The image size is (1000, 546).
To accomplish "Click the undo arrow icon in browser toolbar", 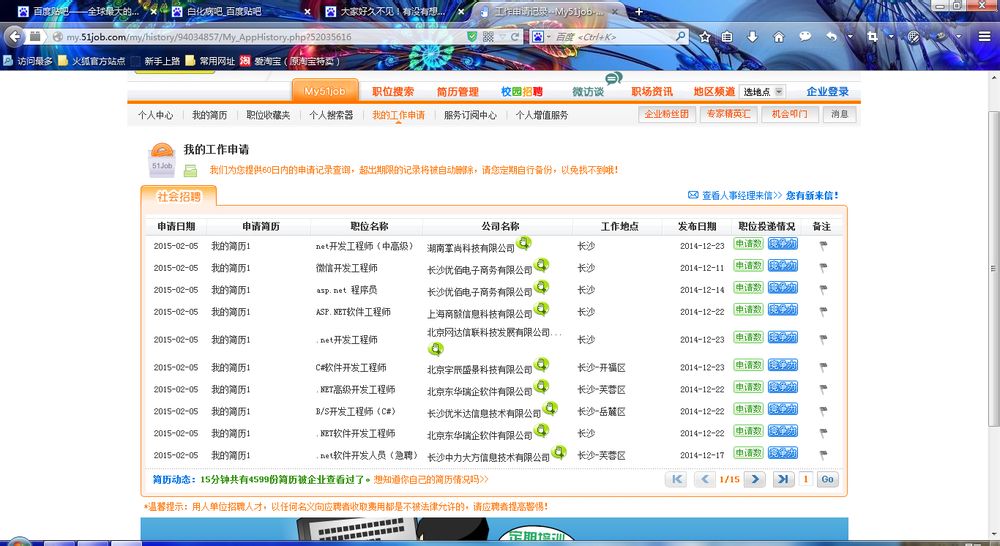I will [x=832, y=37].
